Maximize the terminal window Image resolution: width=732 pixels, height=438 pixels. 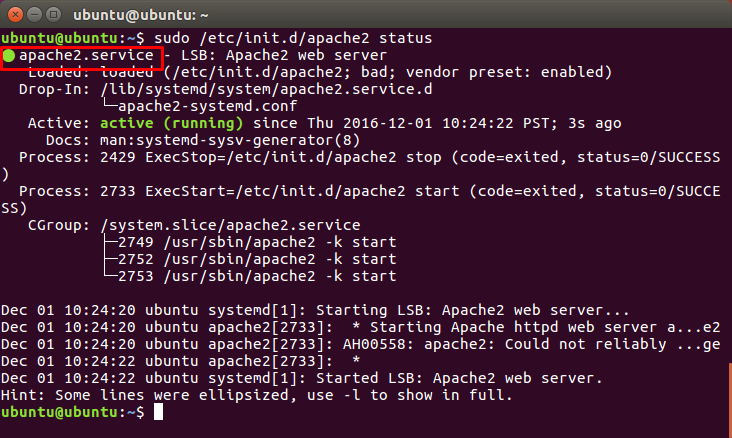(53, 13)
